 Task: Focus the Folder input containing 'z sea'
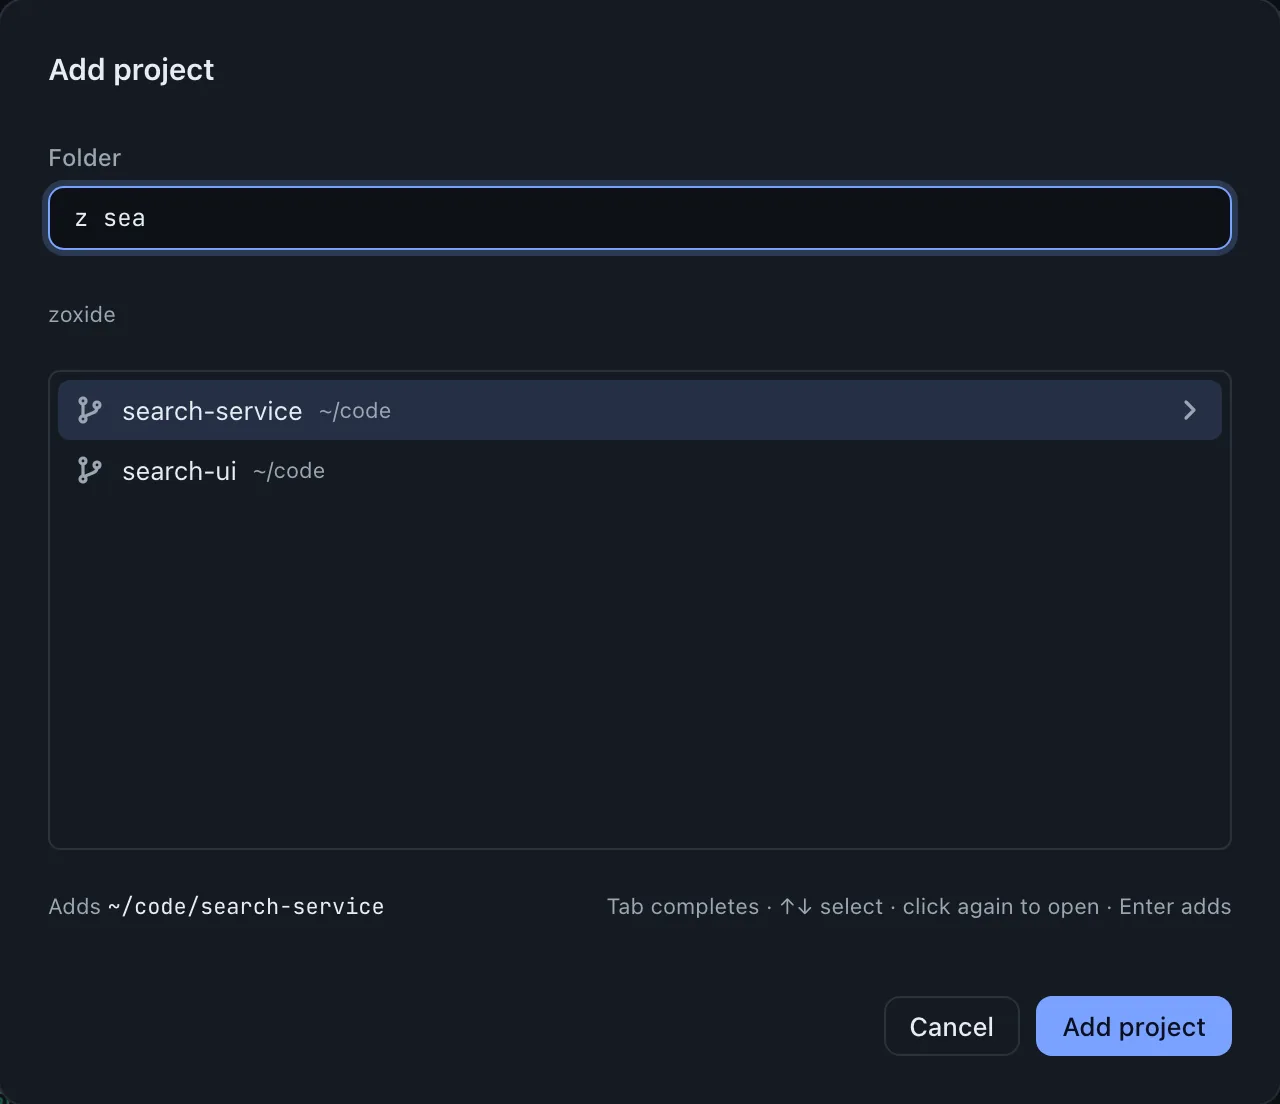click(x=640, y=218)
